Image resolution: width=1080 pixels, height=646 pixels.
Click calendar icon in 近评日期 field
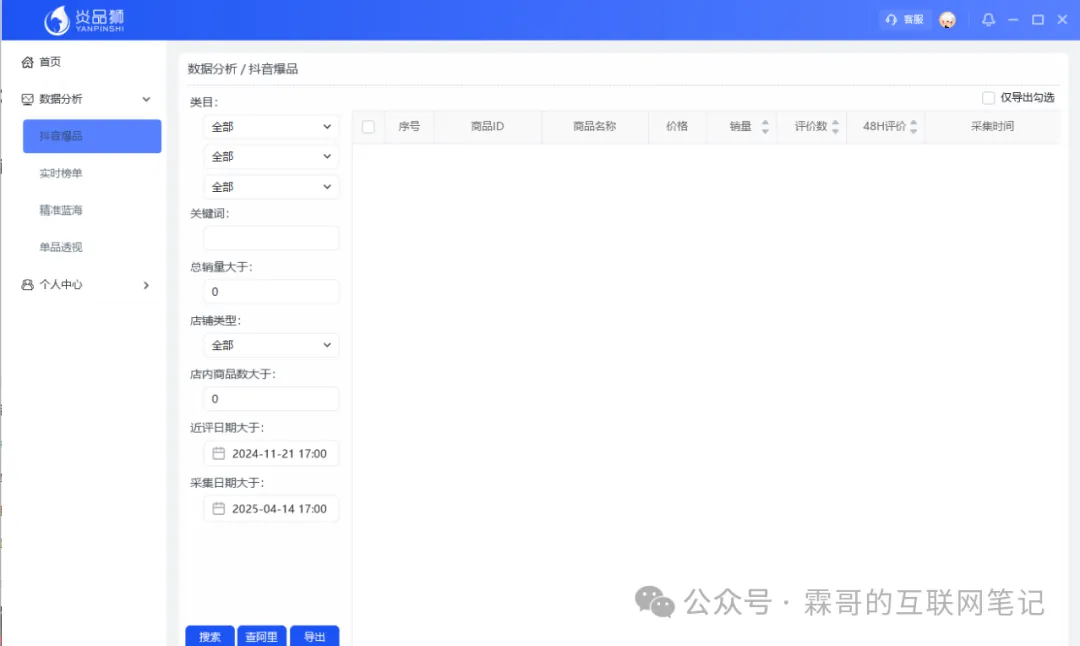219,454
